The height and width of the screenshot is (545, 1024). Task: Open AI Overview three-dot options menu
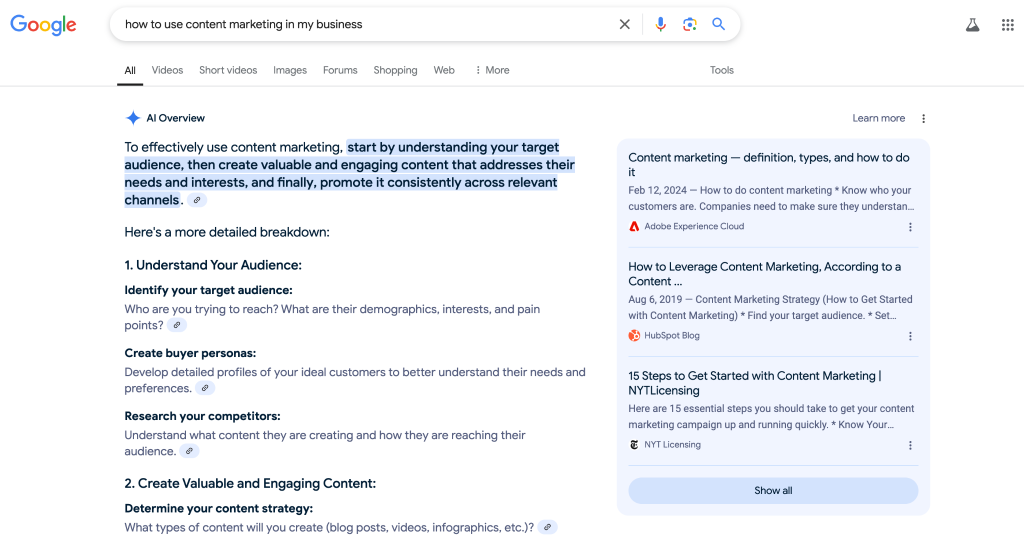coord(923,118)
